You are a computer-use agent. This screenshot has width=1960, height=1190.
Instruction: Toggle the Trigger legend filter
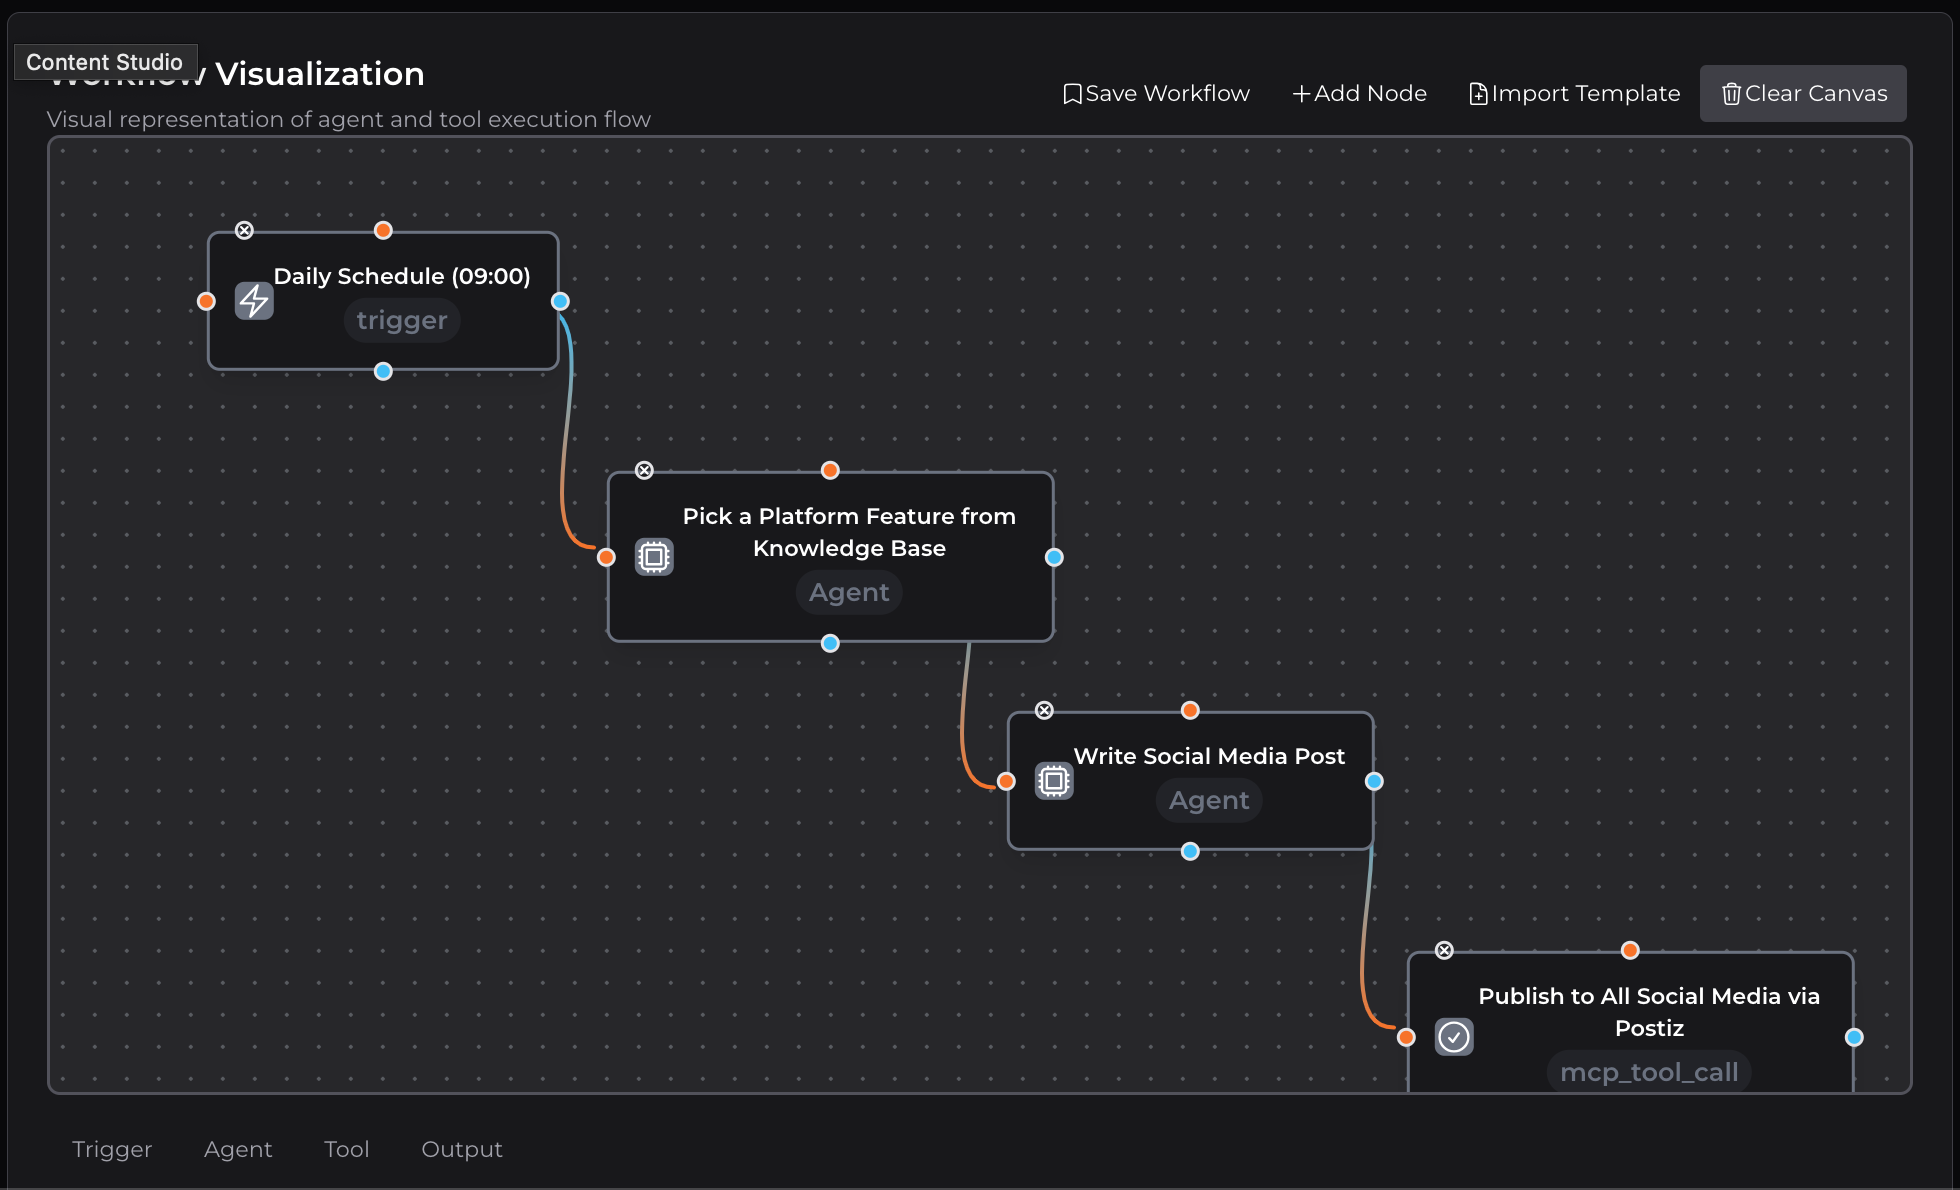pyautogui.click(x=112, y=1149)
